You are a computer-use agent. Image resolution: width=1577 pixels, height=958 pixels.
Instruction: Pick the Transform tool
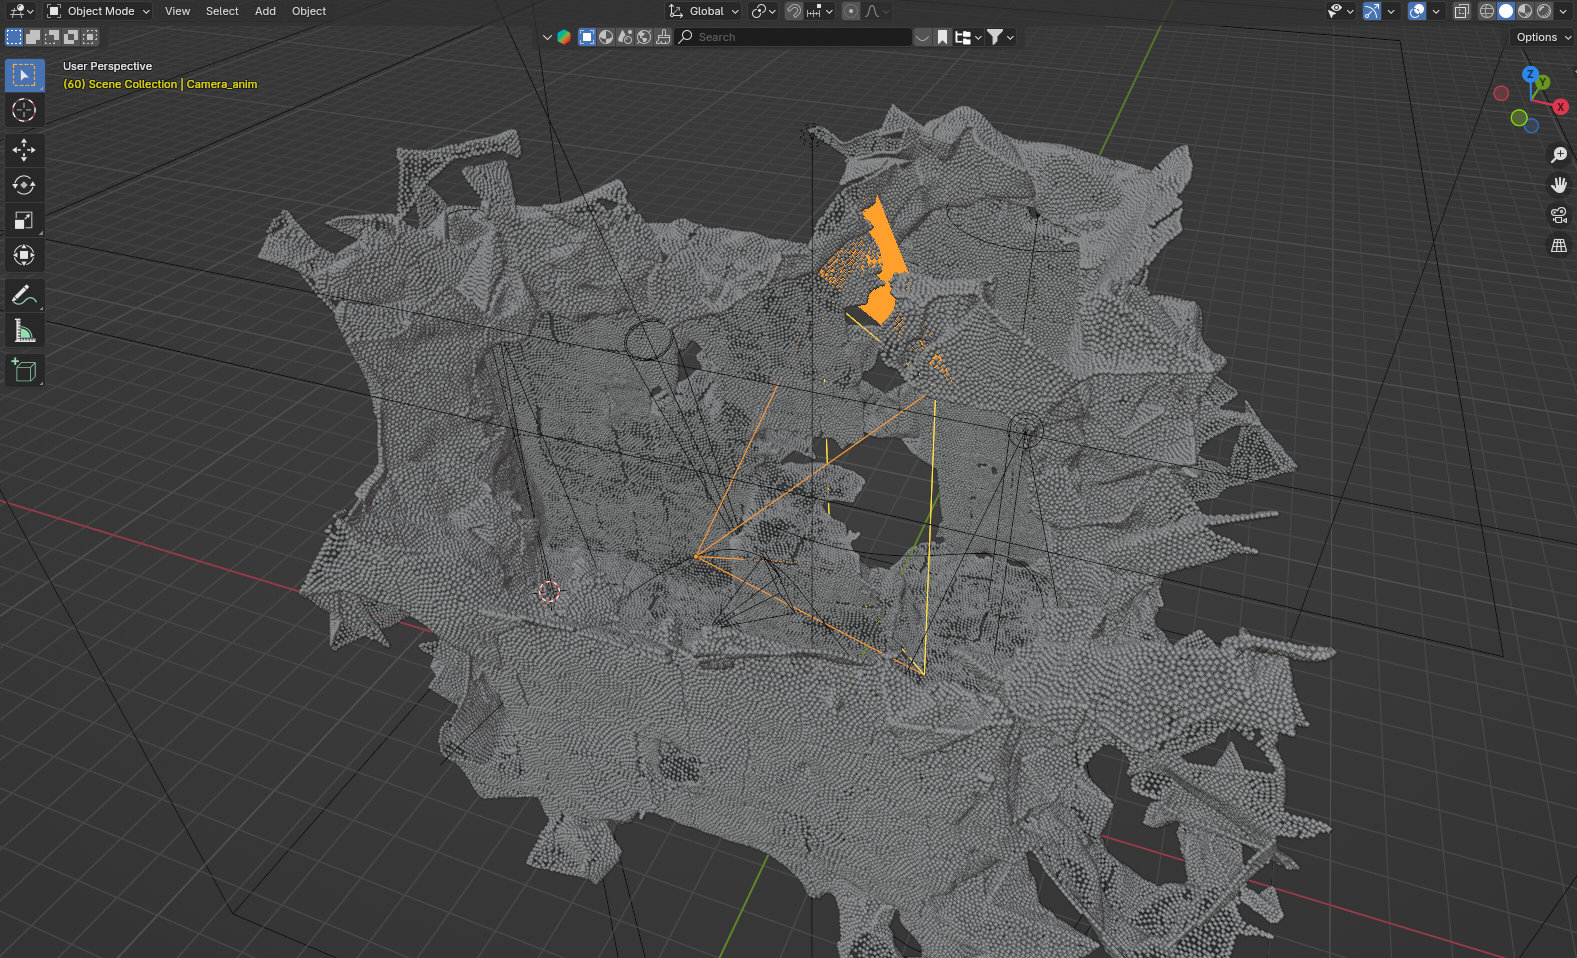(24, 255)
